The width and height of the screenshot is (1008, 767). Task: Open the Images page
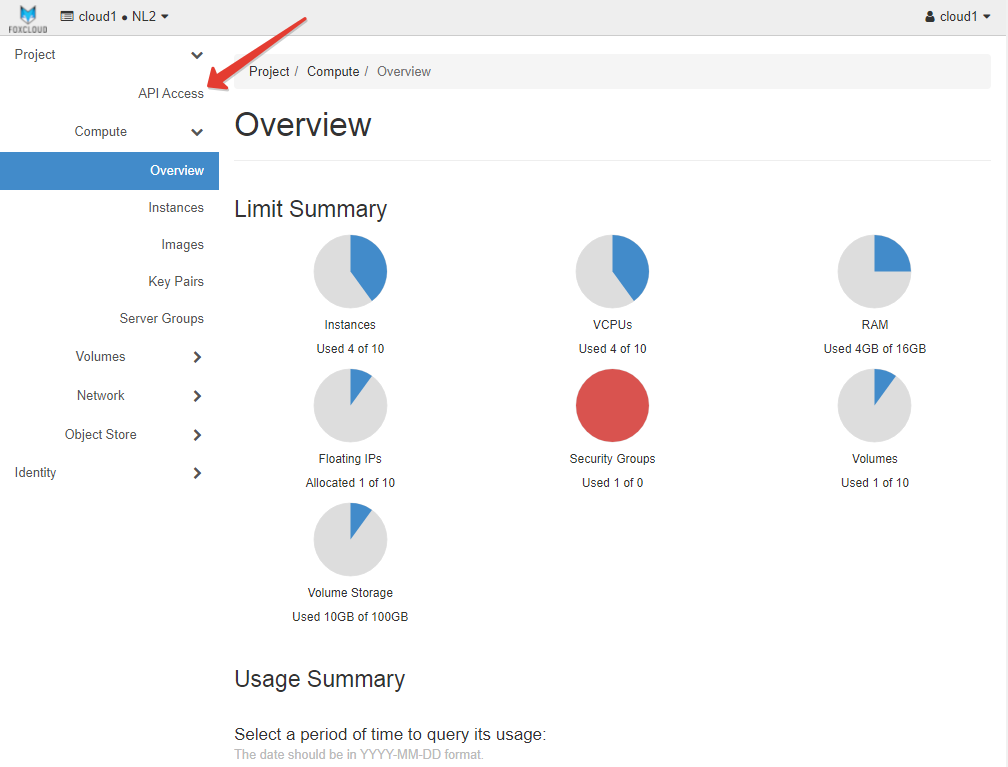click(x=182, y=245)
